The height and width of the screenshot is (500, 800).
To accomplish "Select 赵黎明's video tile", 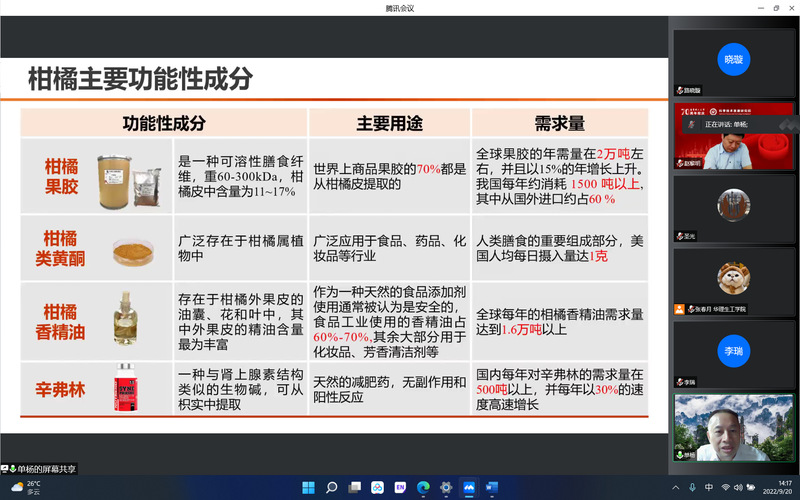I will tap(734, 138).
